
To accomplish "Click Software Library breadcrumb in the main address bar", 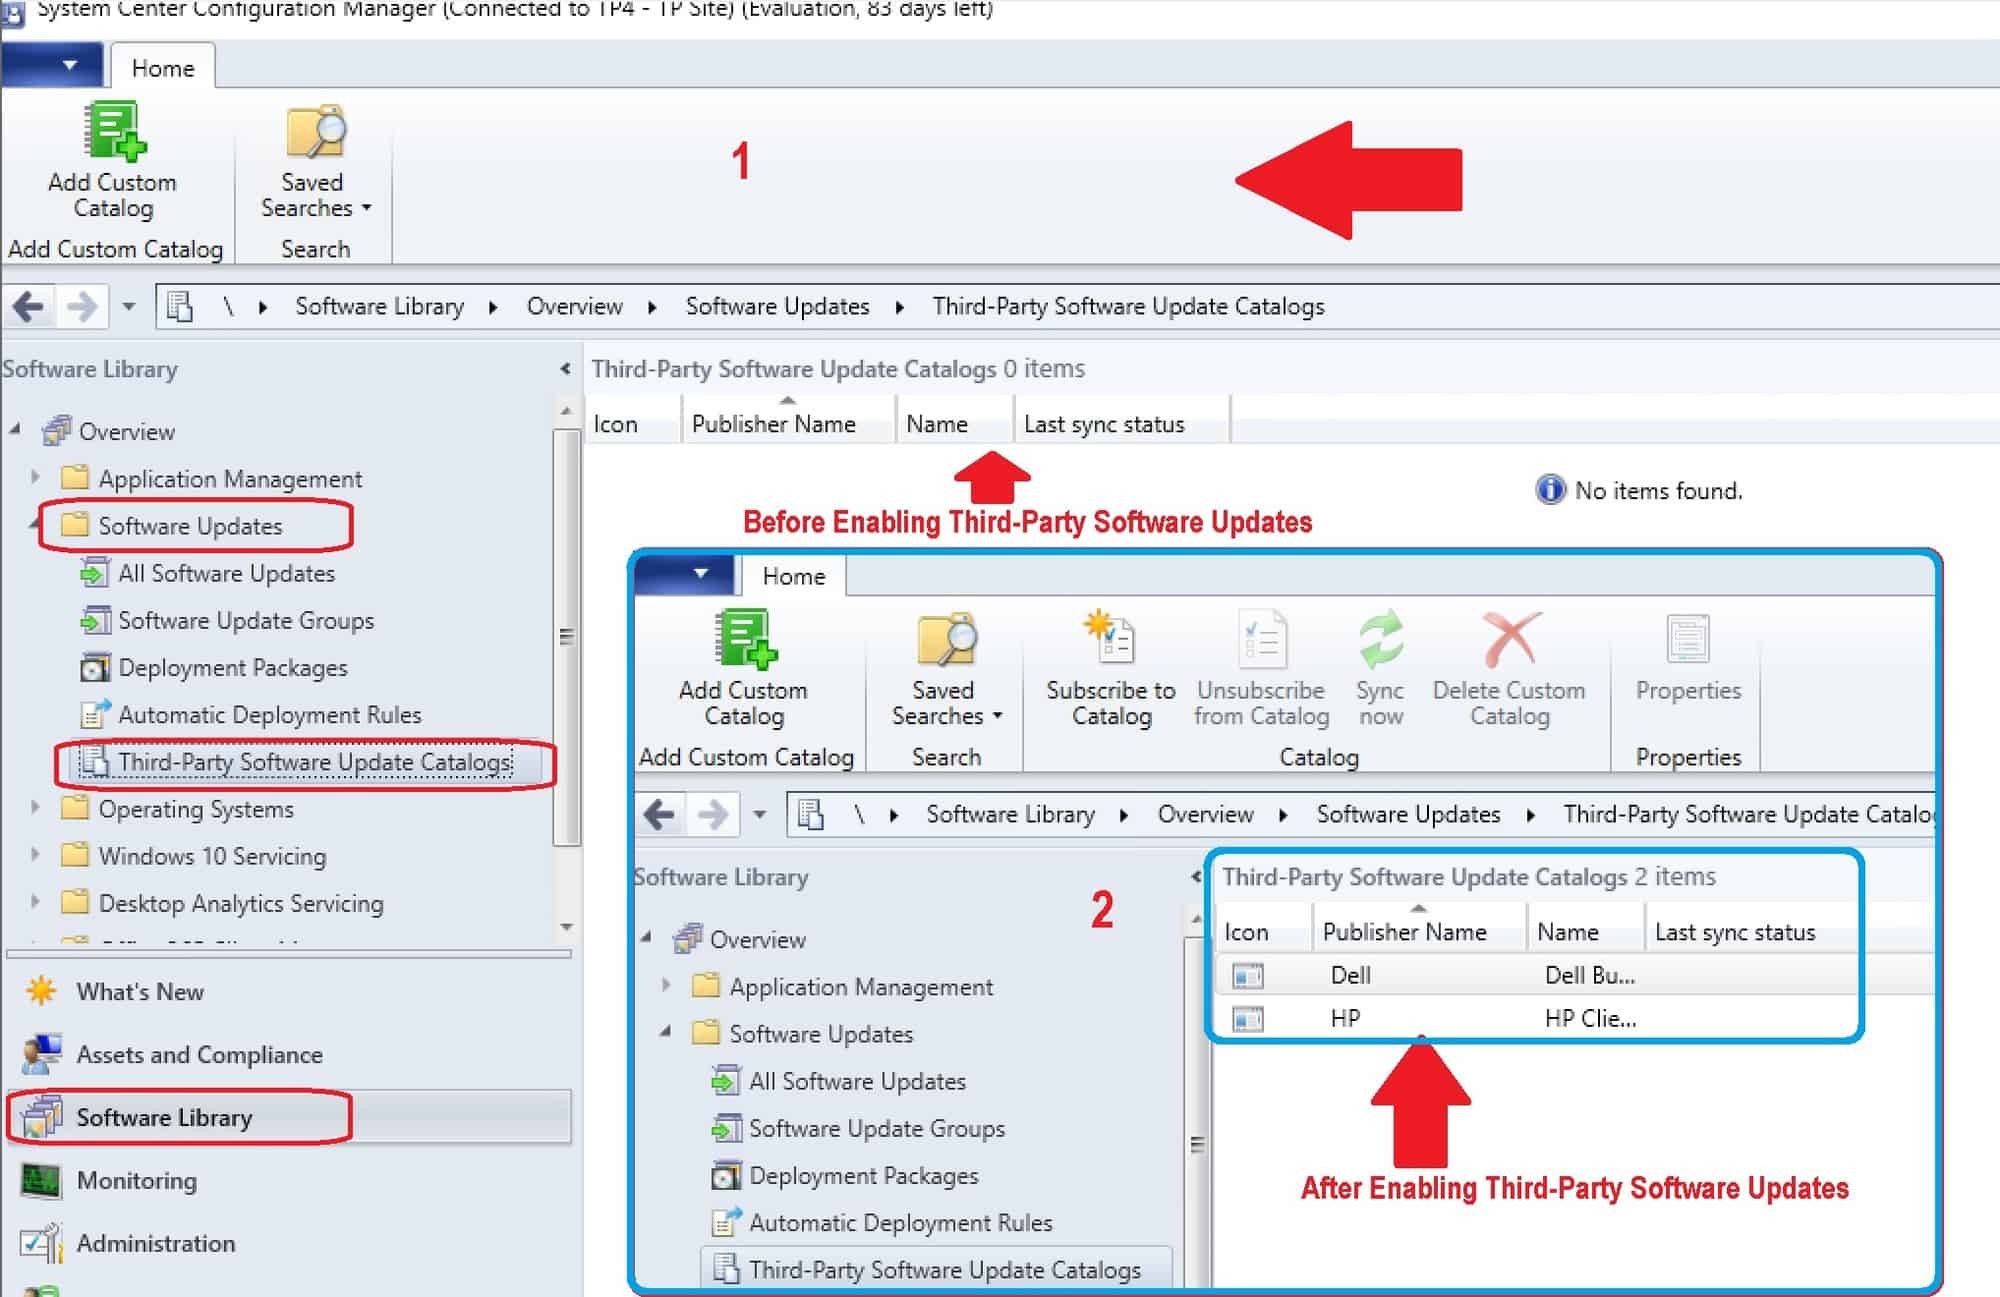I will pyautogui.click(x=380, y=306).
